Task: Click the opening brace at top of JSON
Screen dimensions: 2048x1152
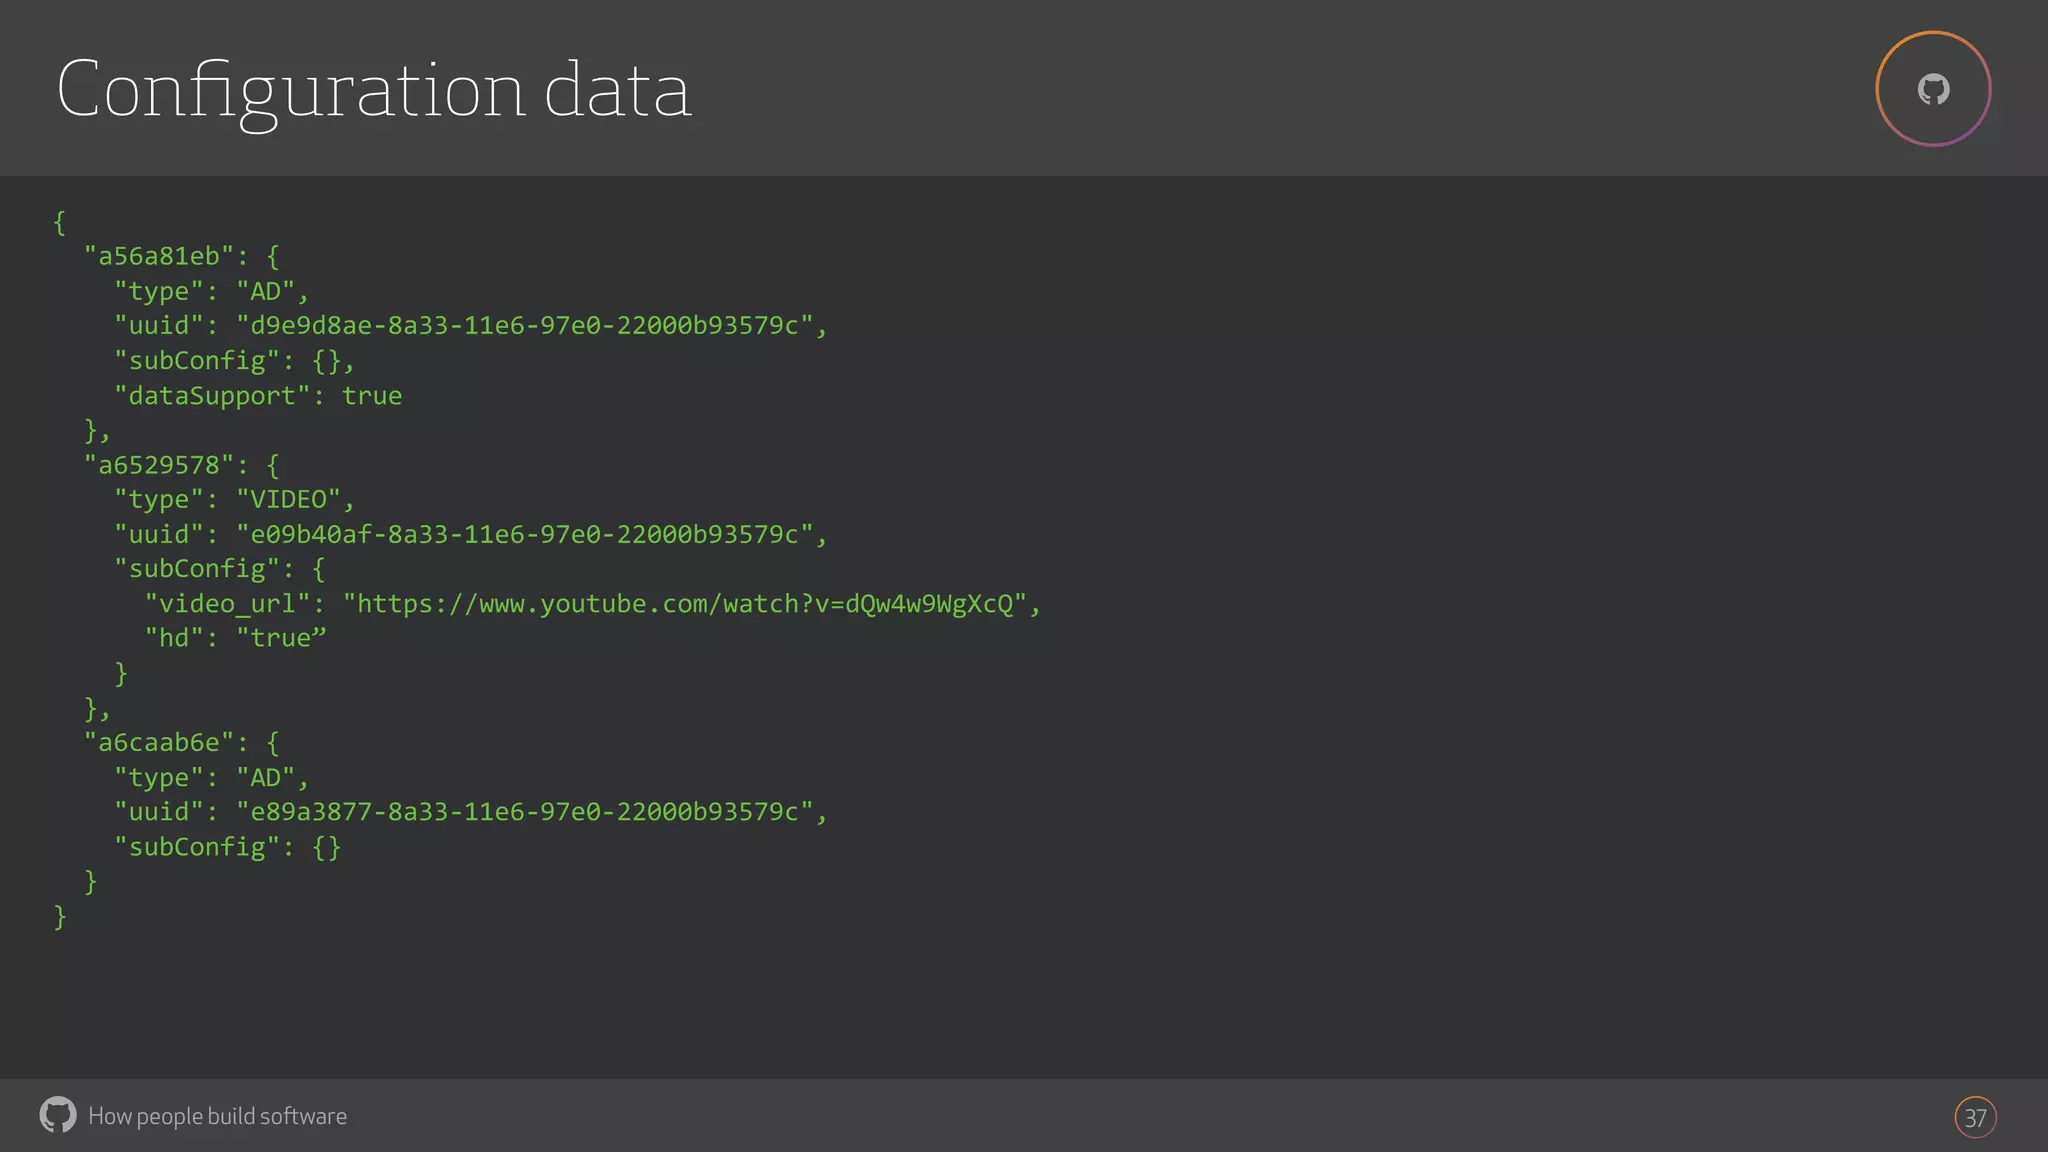Action: [60, 222]
